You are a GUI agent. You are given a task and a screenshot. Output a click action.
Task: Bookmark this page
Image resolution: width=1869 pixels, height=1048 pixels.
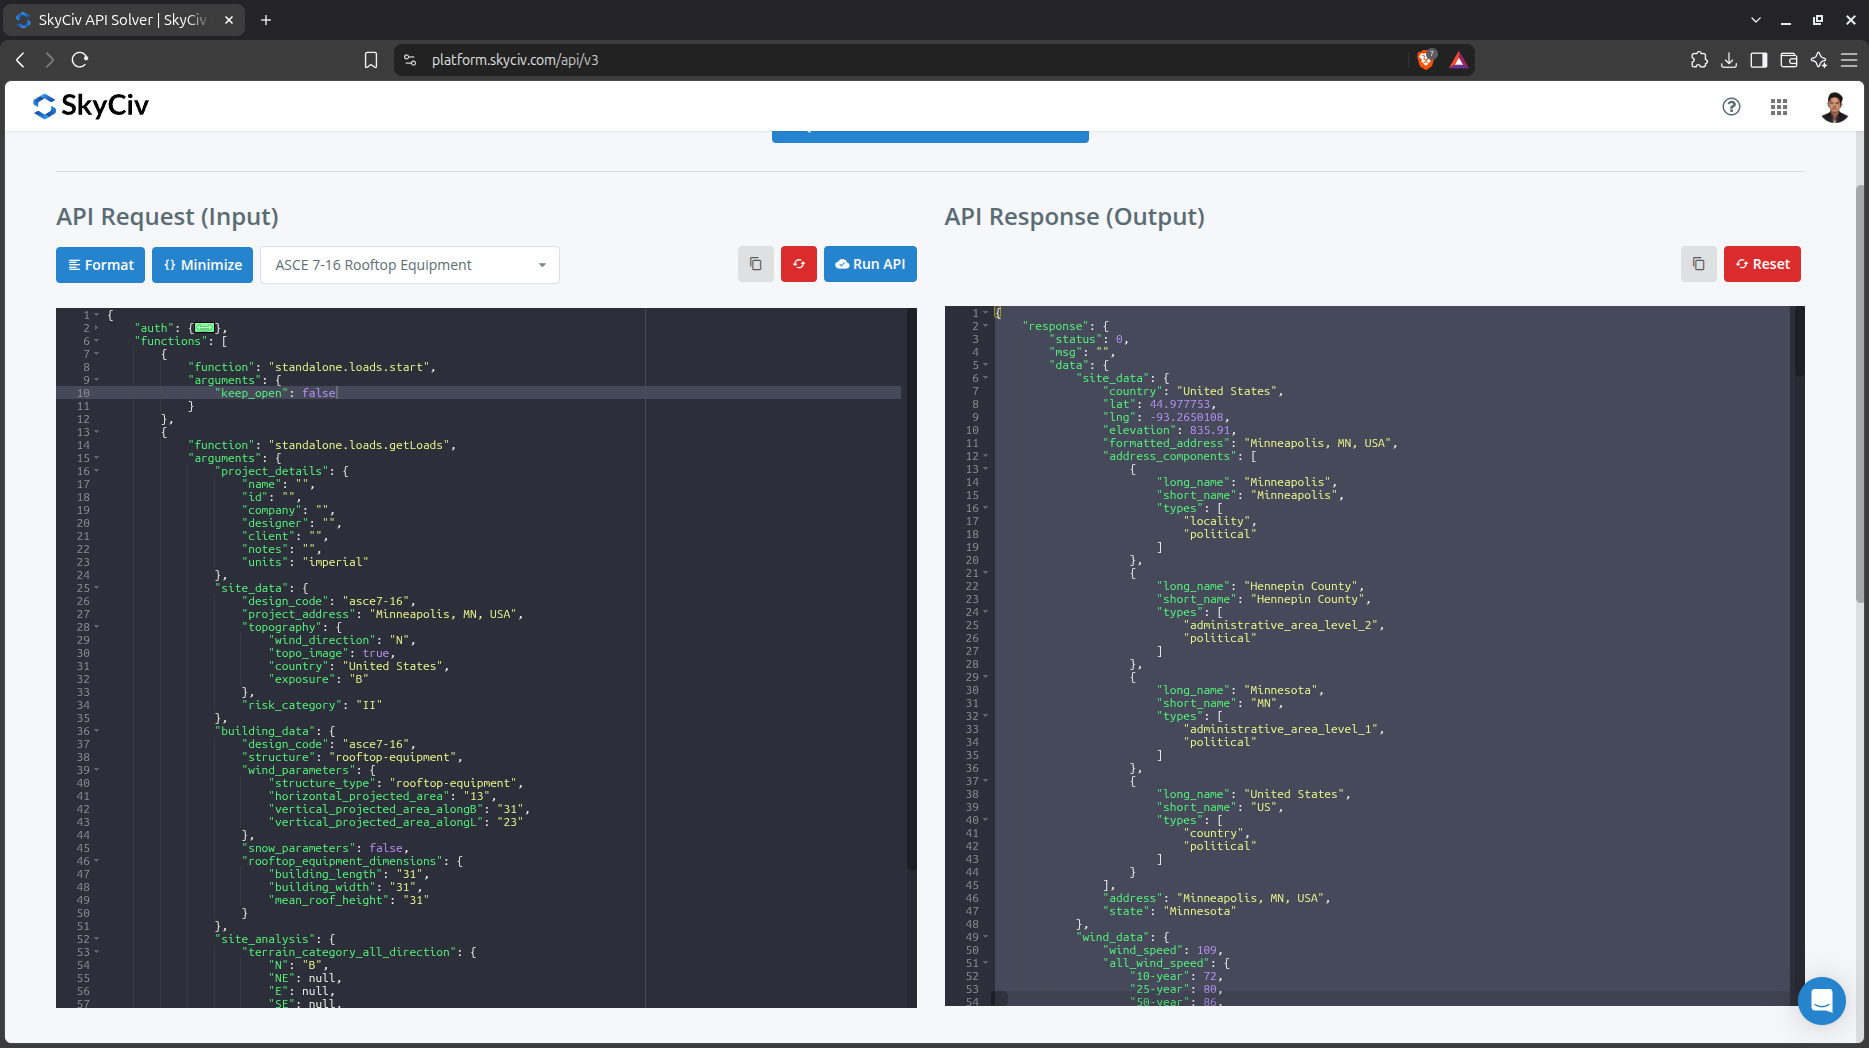click(371, 60)
